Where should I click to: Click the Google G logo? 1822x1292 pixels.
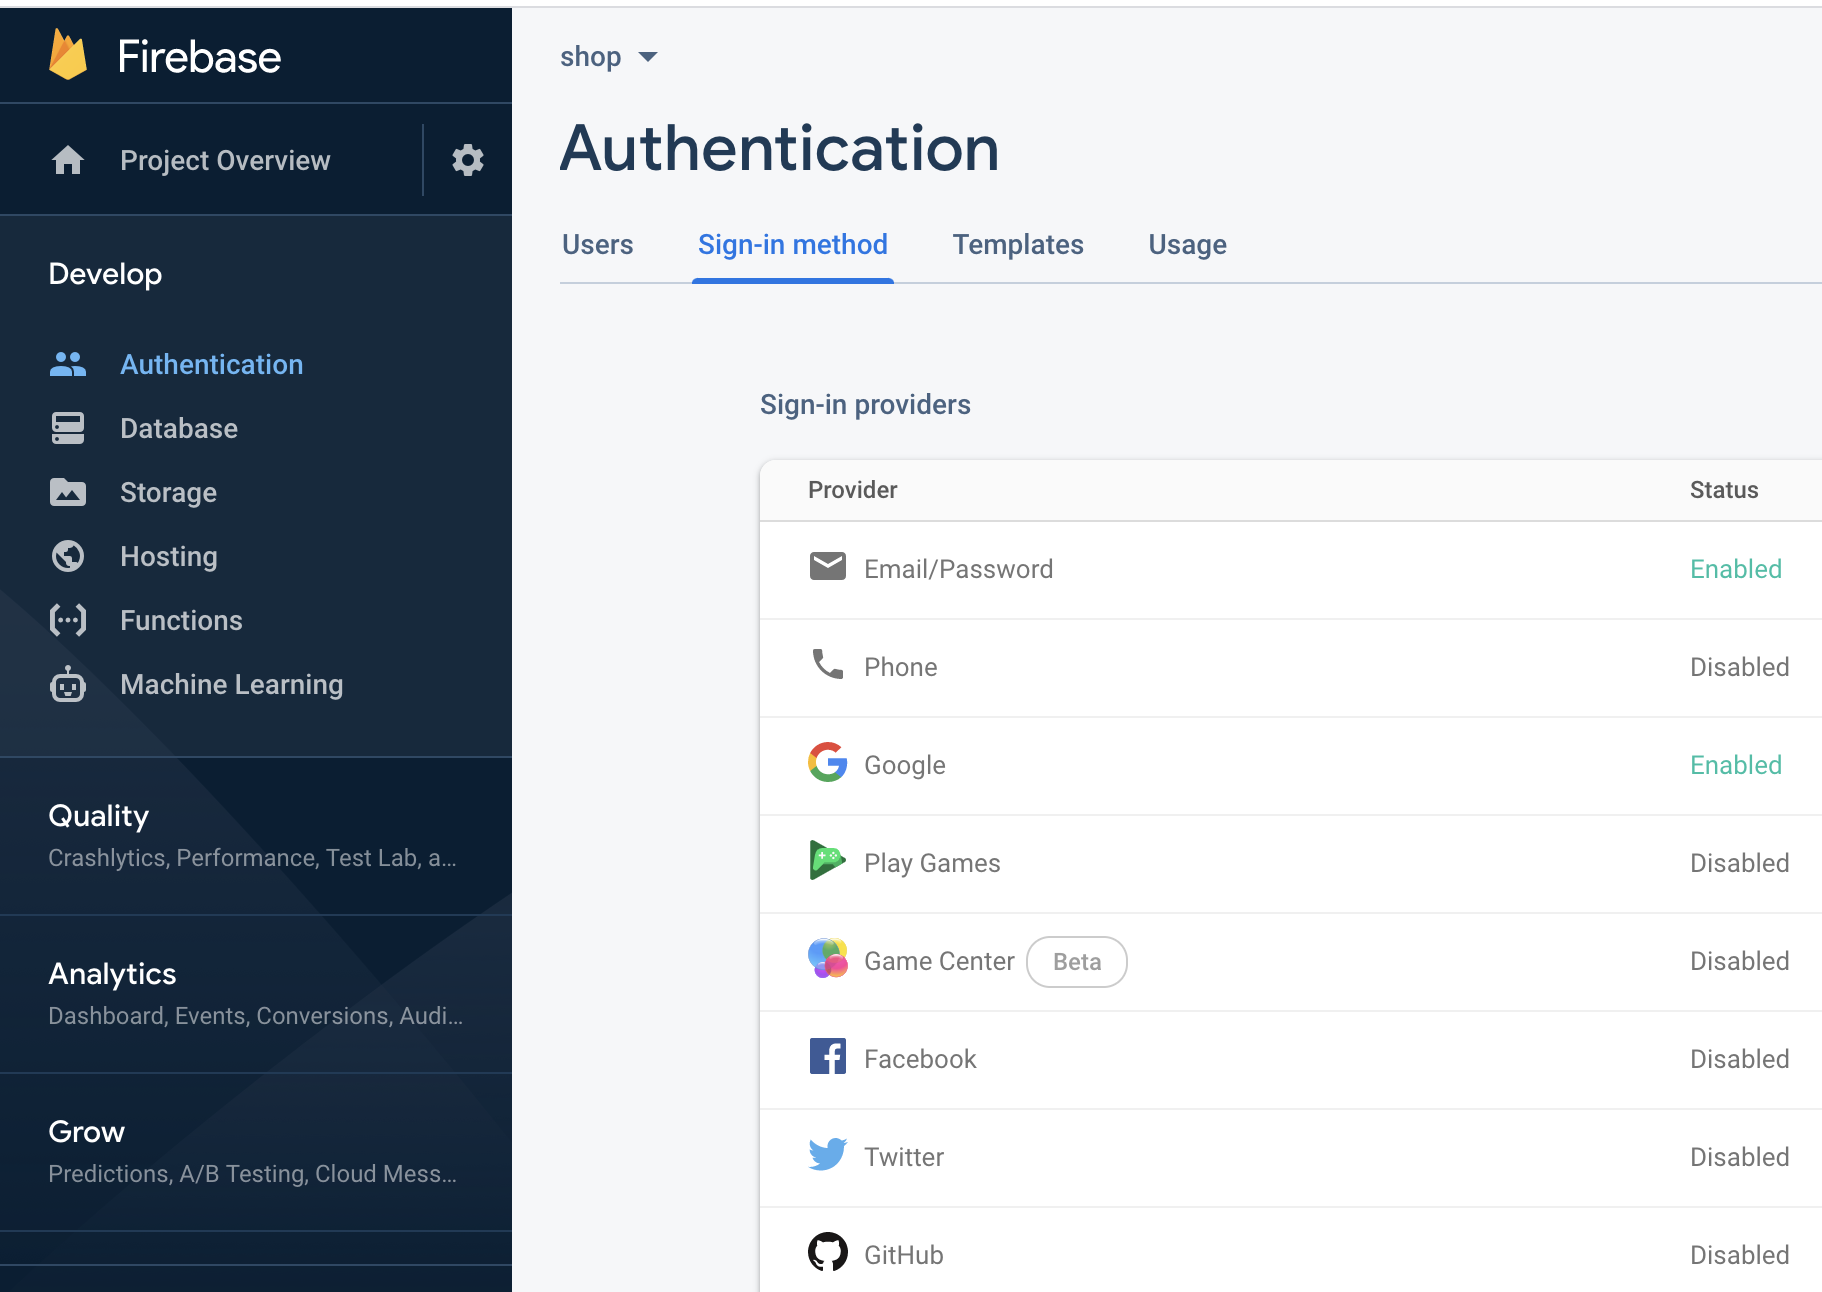[828, 762]
